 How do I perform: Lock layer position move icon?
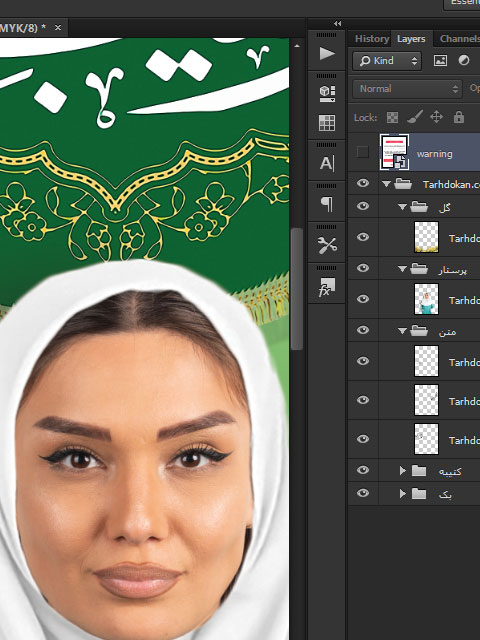(x=436, y=118)
